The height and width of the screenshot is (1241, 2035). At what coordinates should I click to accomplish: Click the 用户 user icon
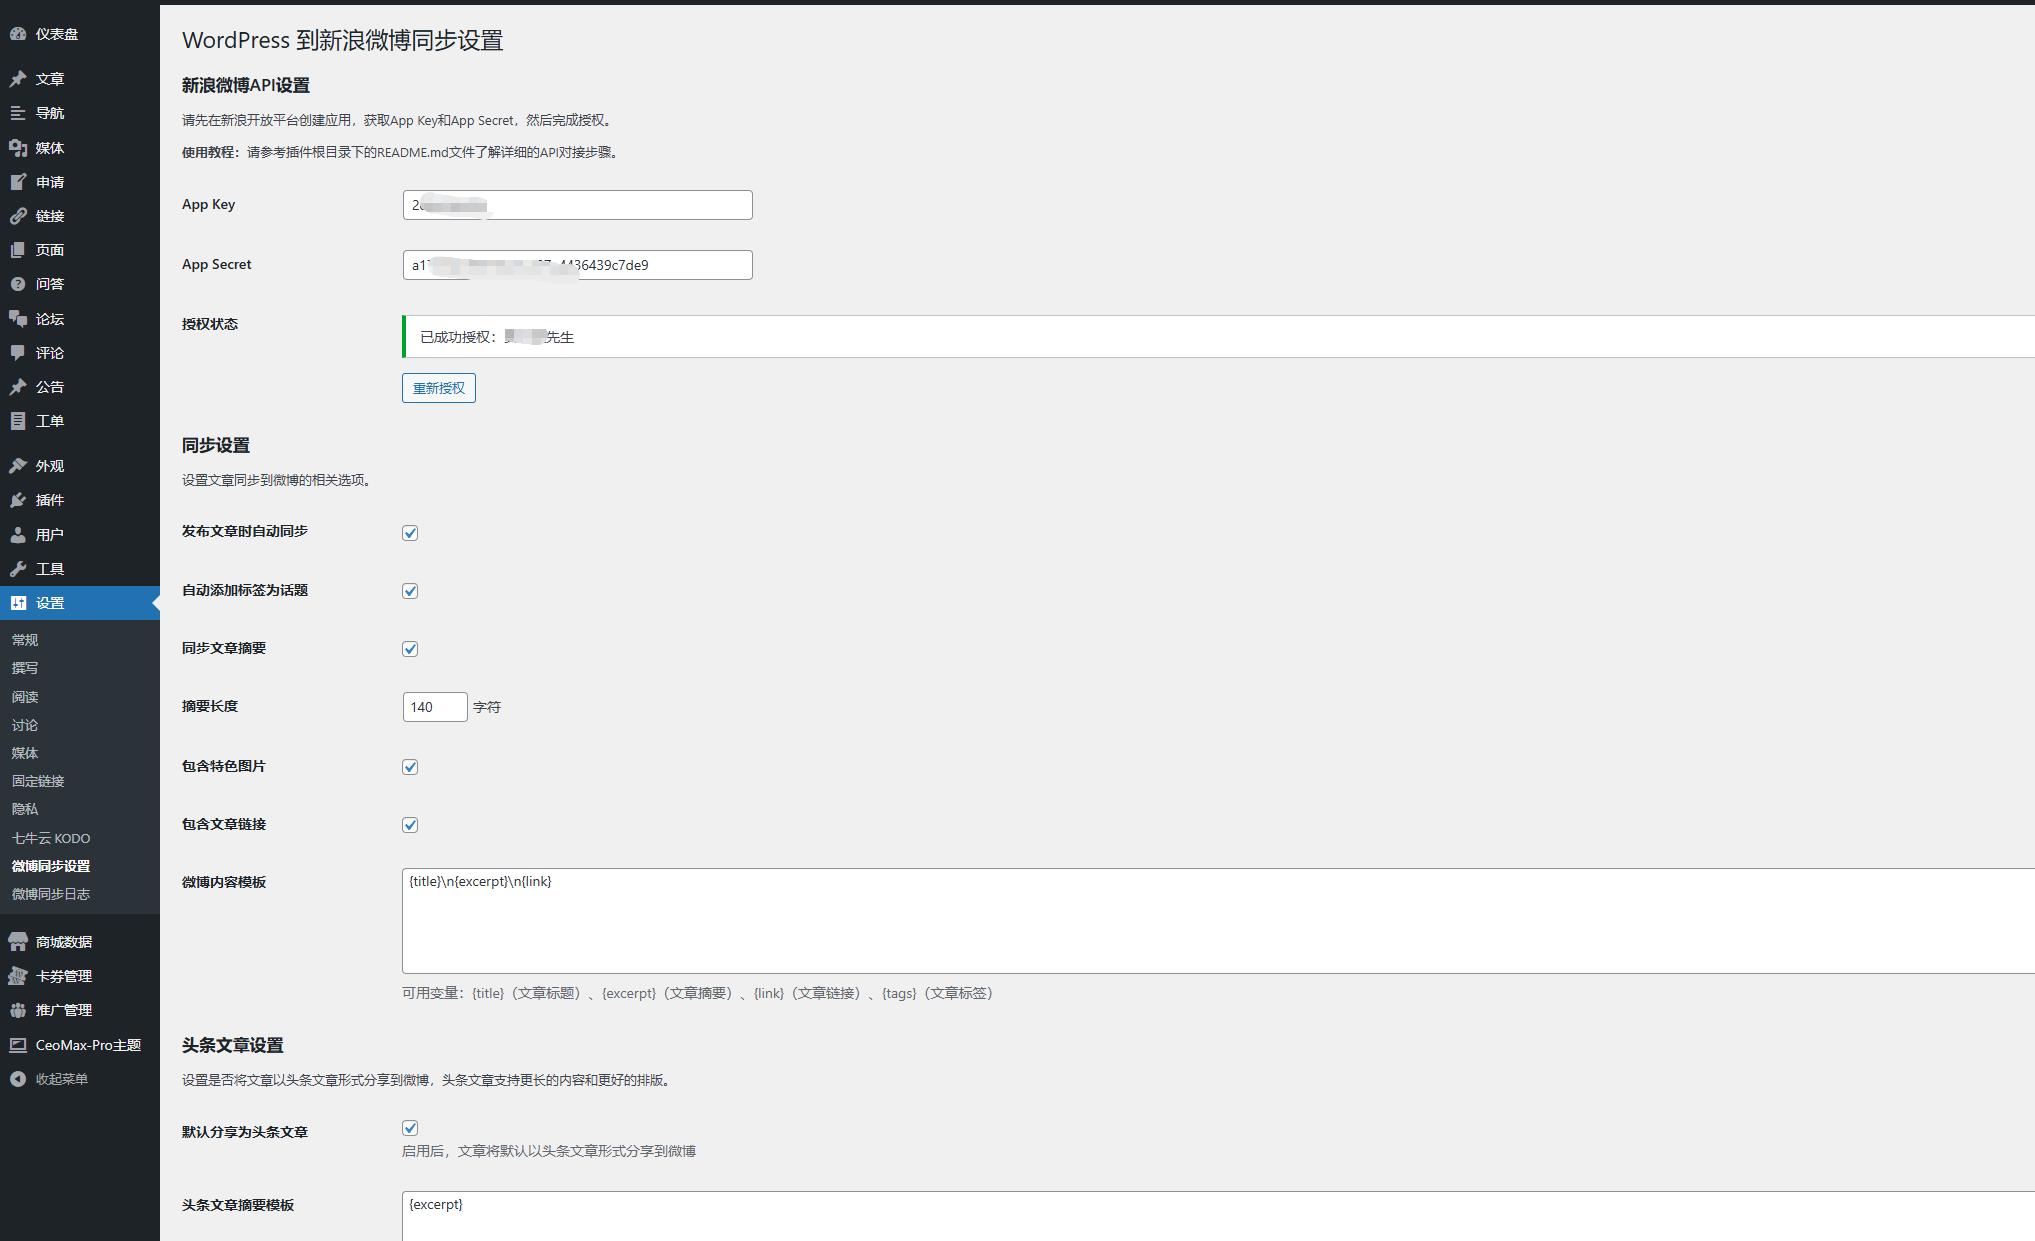(18, 535)
